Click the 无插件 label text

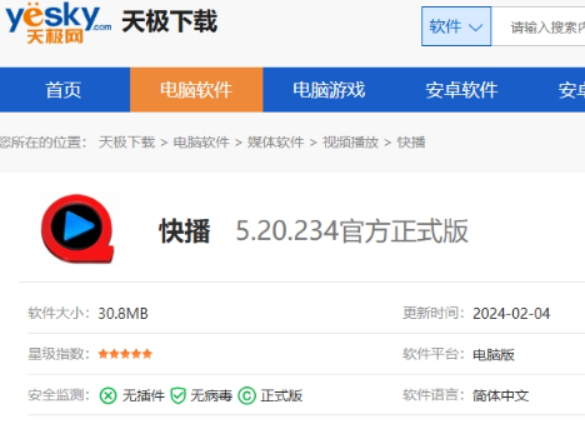(x=144, y=396)
